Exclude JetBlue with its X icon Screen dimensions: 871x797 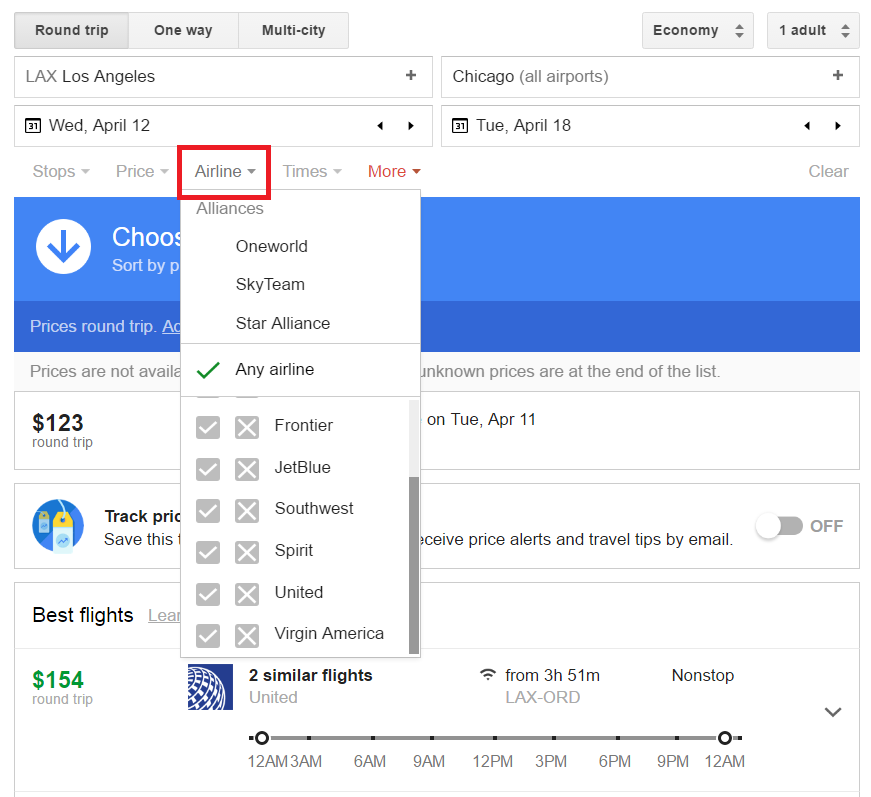[247, 469]
